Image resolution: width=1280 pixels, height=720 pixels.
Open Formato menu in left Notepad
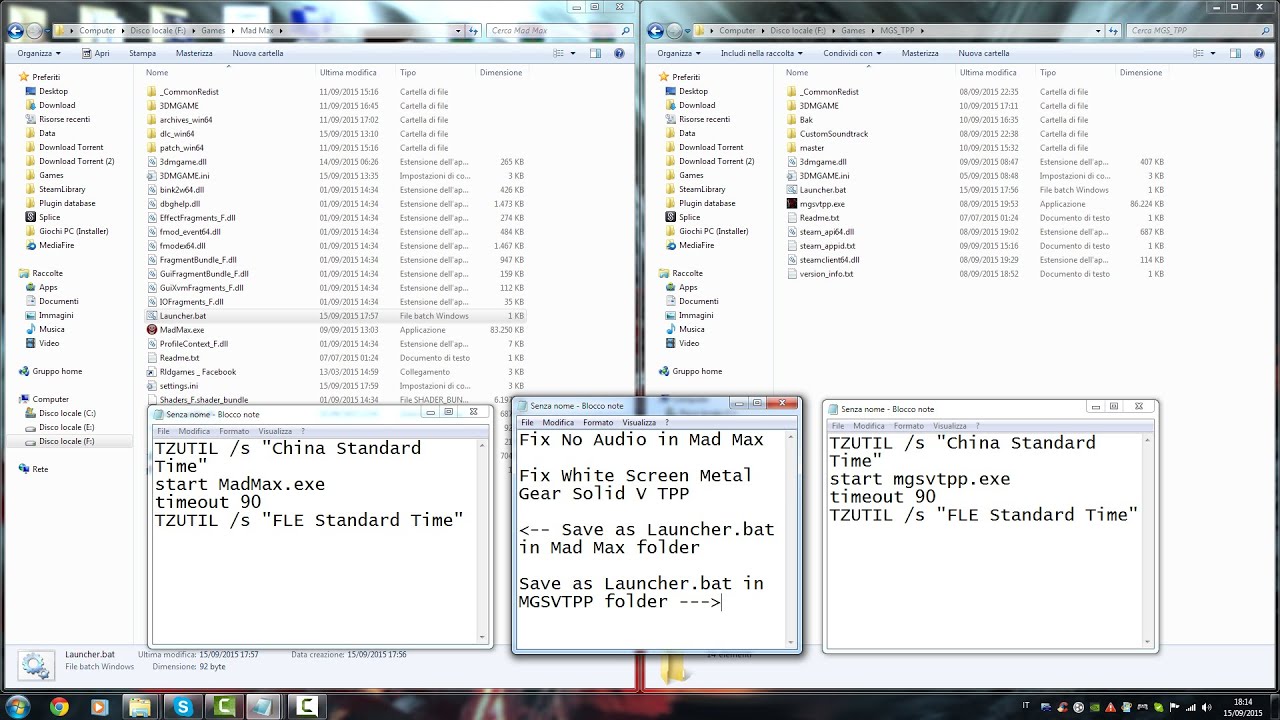pos(234,431)
